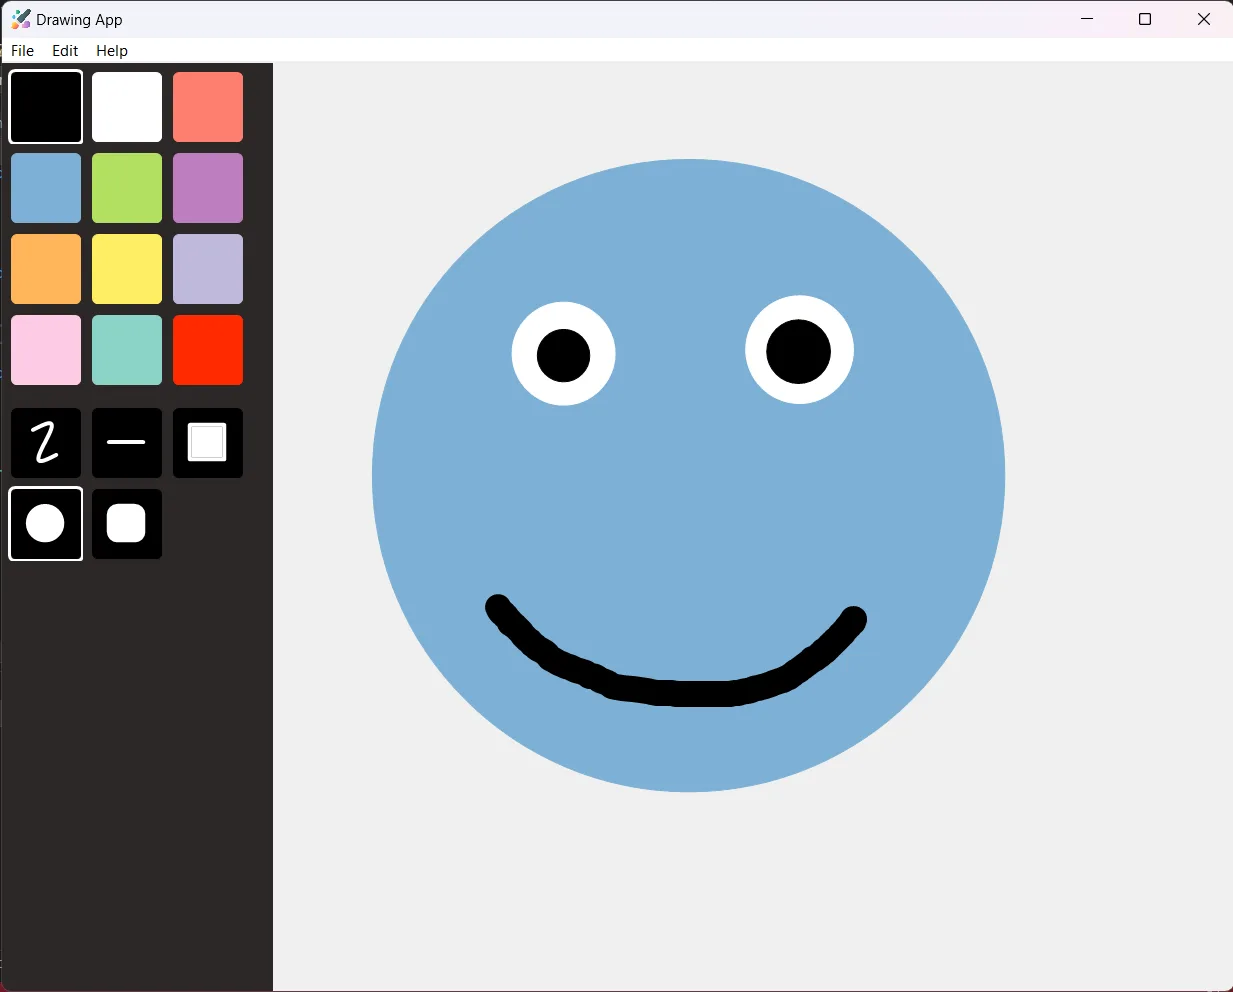Click the Drawing App title bar icon
1233x992 pixels.
(20, 19)
